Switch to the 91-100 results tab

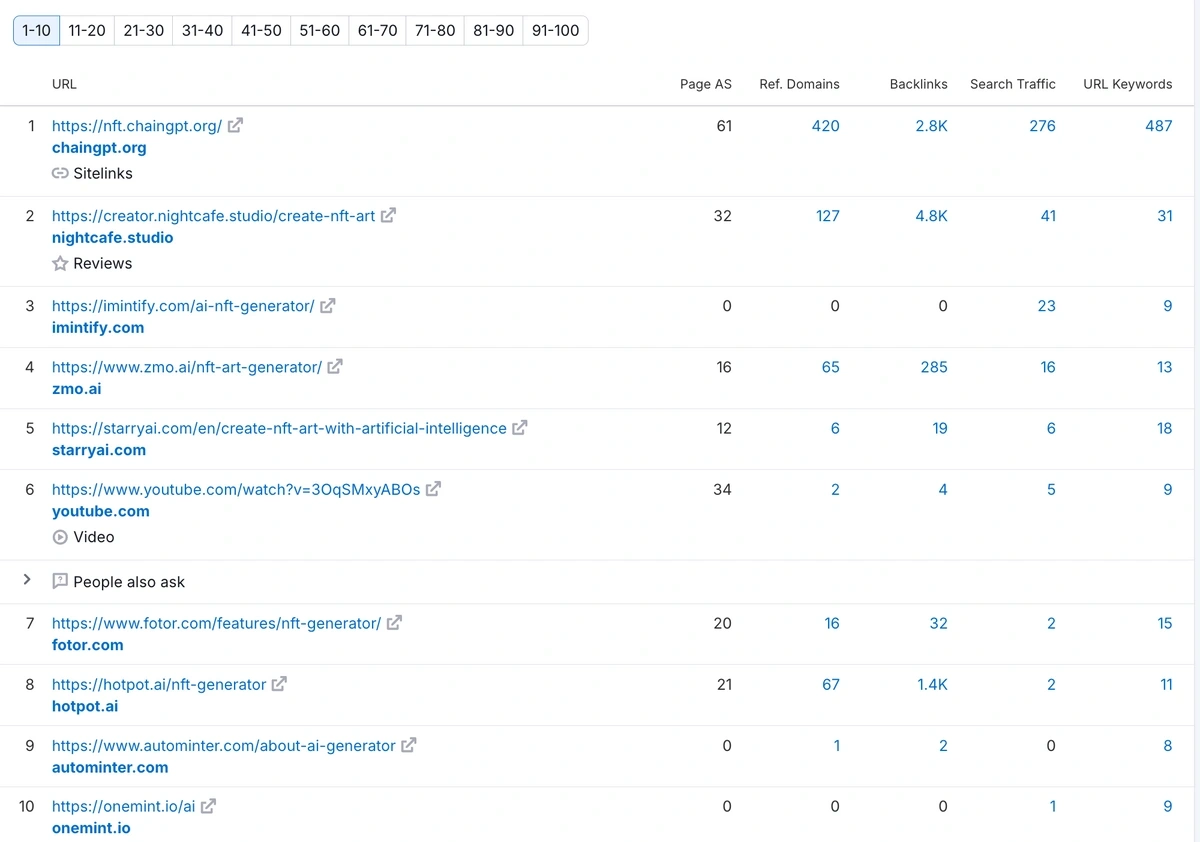(x=556, y=31)
